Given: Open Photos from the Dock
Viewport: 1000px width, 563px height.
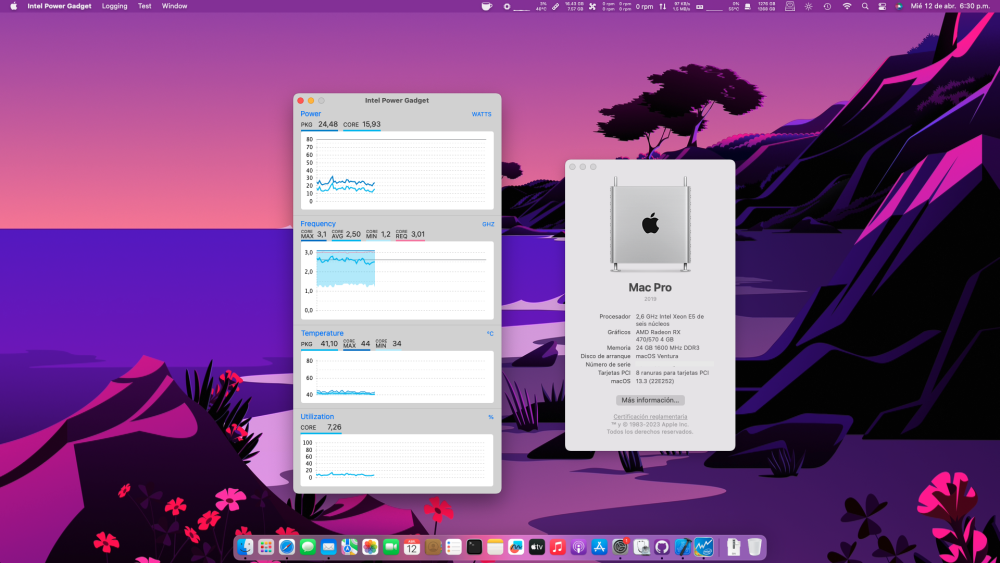Looking at the screenshot, I should 370,547.
